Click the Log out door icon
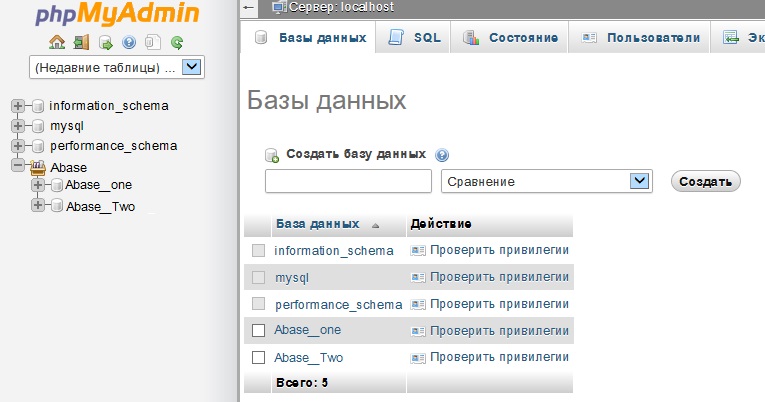 [81, 42]
